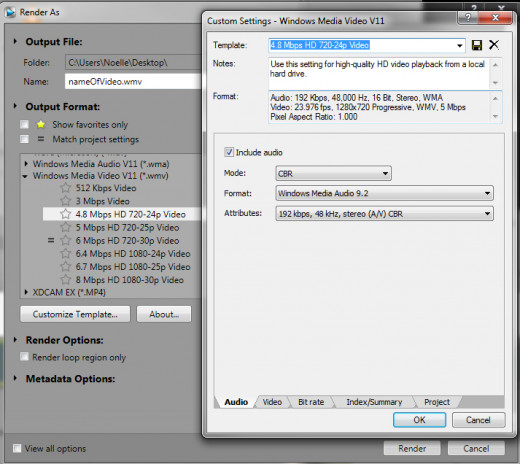Click OK in Custom Settings
The width and height of the screenshot is (520, 464).
click(419, 420)
